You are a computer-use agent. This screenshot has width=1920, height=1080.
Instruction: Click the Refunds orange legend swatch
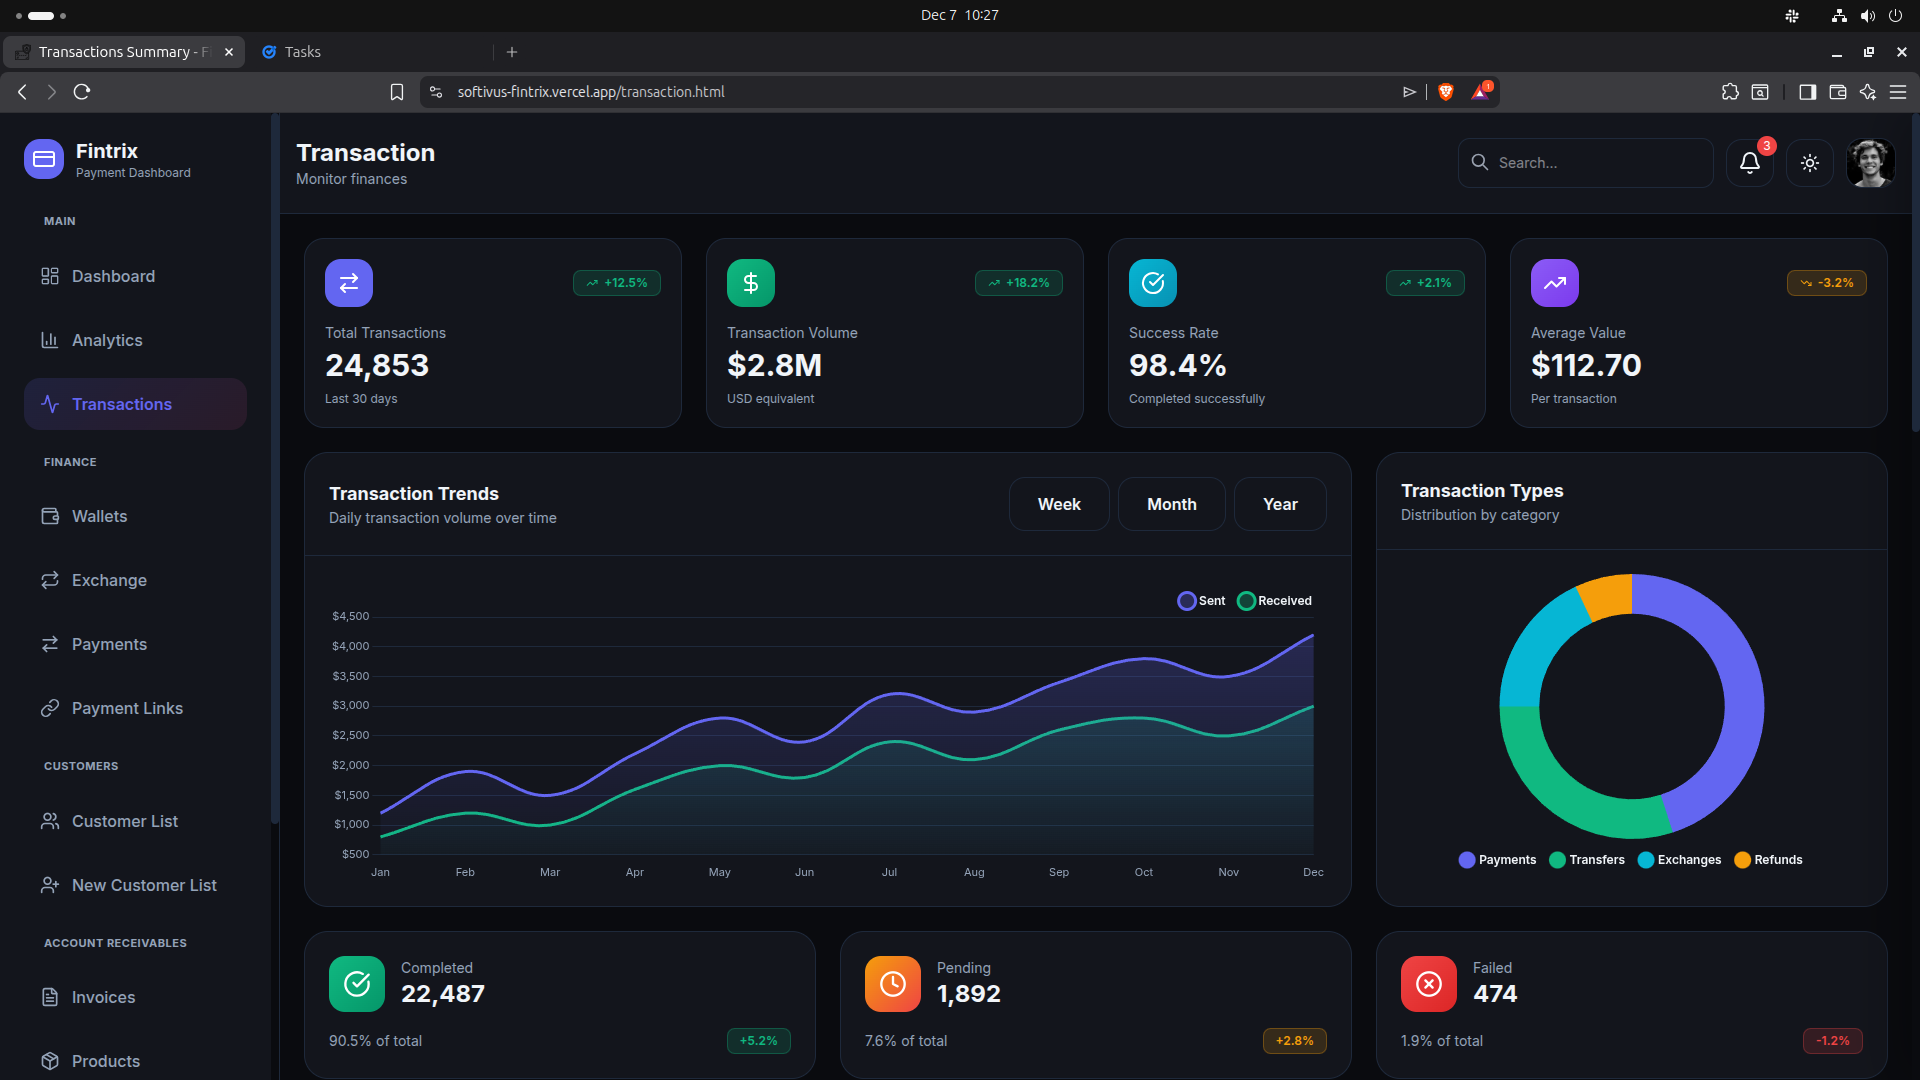click(x=1742, y=860)
